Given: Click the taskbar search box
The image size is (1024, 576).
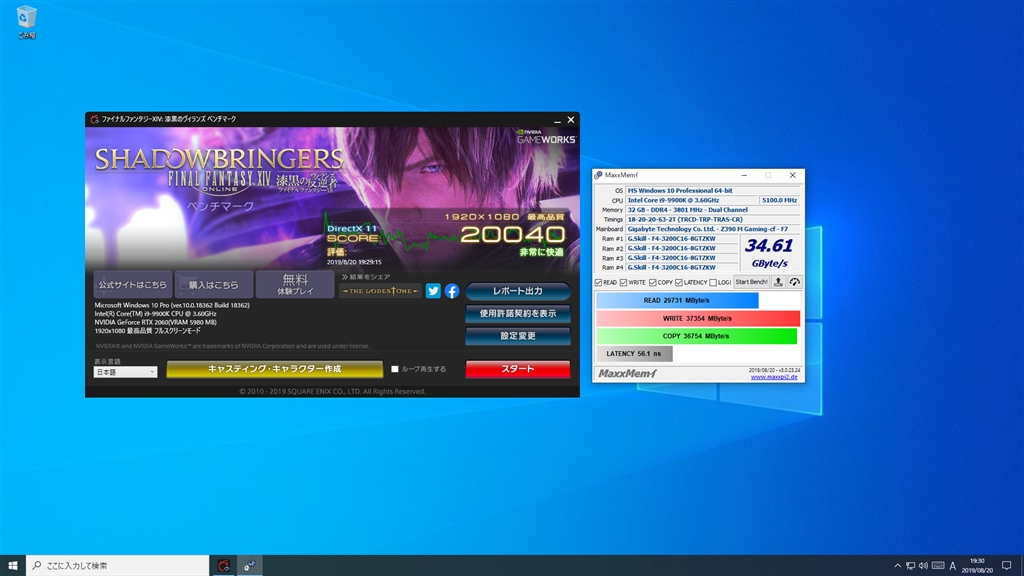Looking at the screenshot, I should pos(118,566).
